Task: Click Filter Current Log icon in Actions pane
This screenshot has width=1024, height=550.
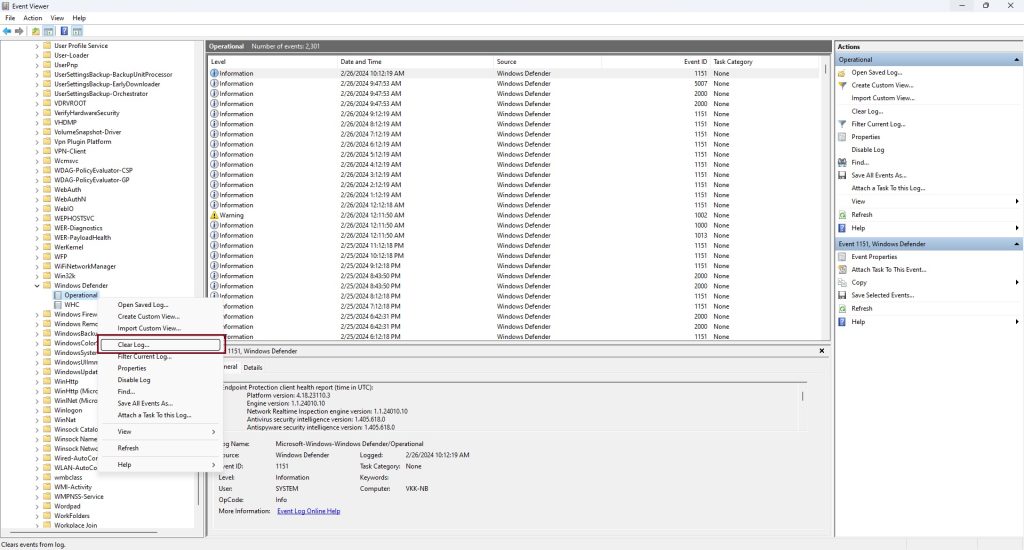Action: pyautogui.click(x=842, y=124)
